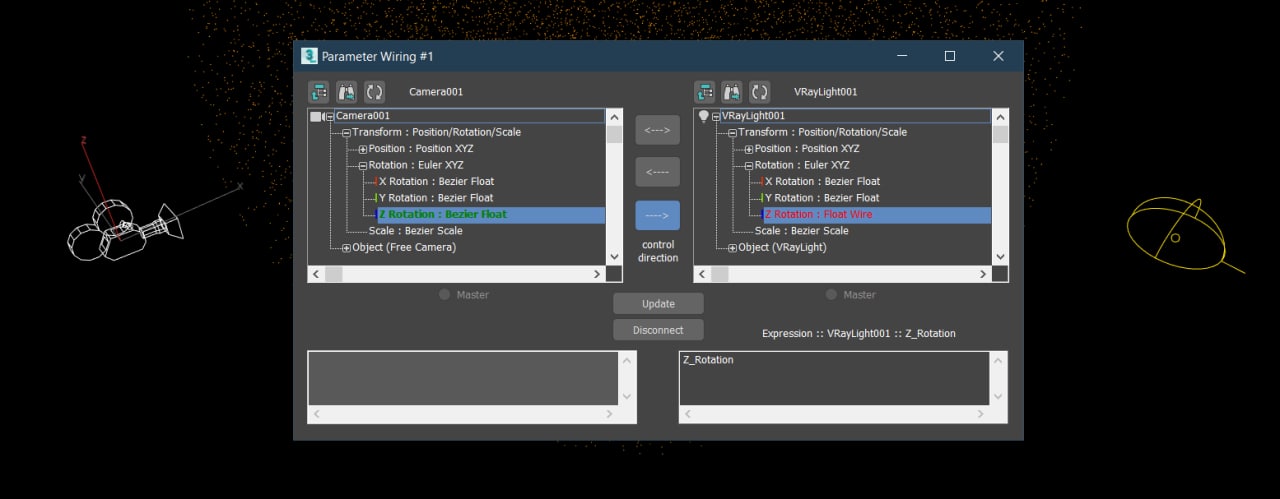
Task: Close the Parameter Wiring #1 dialog
Action: click(998, 56)
